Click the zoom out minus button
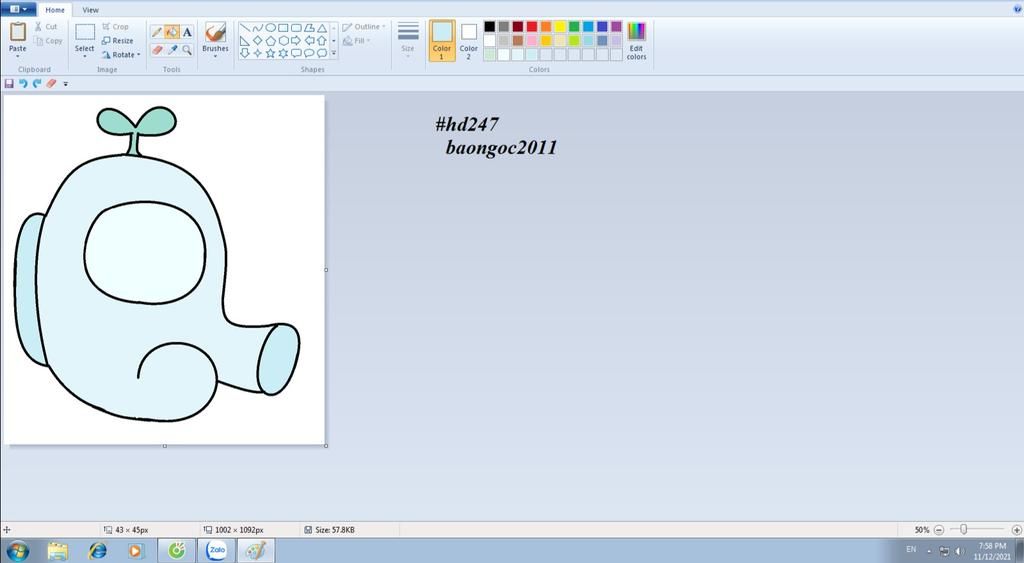 click(x=938, y=530)
